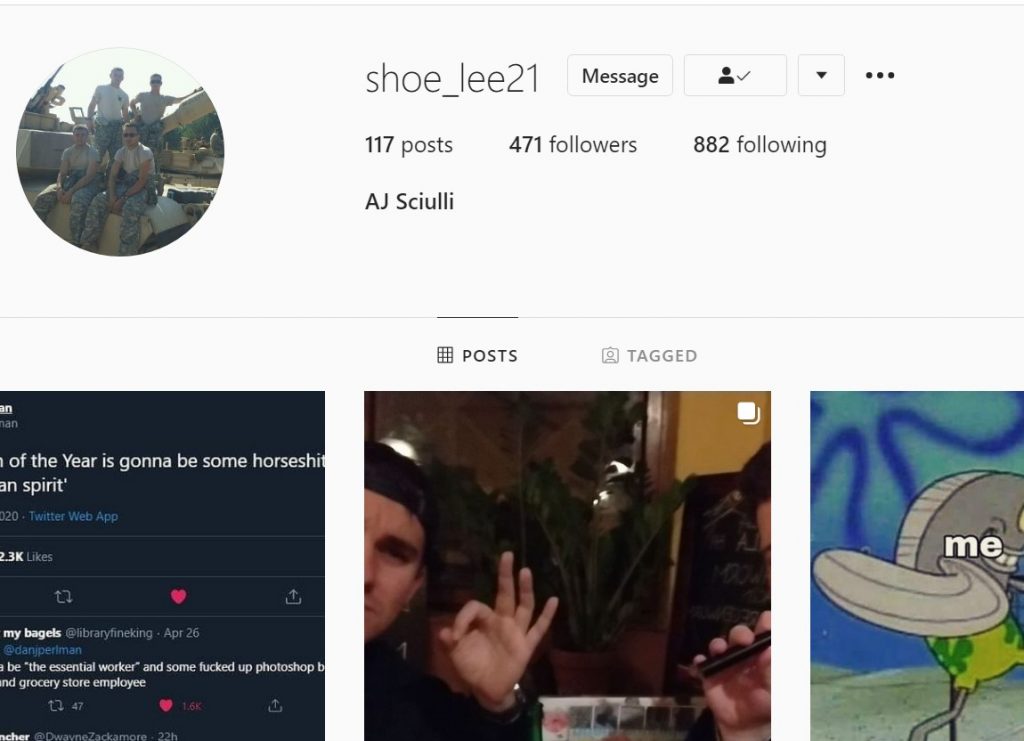The width and height of the screenshot is (1024, 741).
Task: Switch to the Tagged tab
Action: tap(649, 355)
